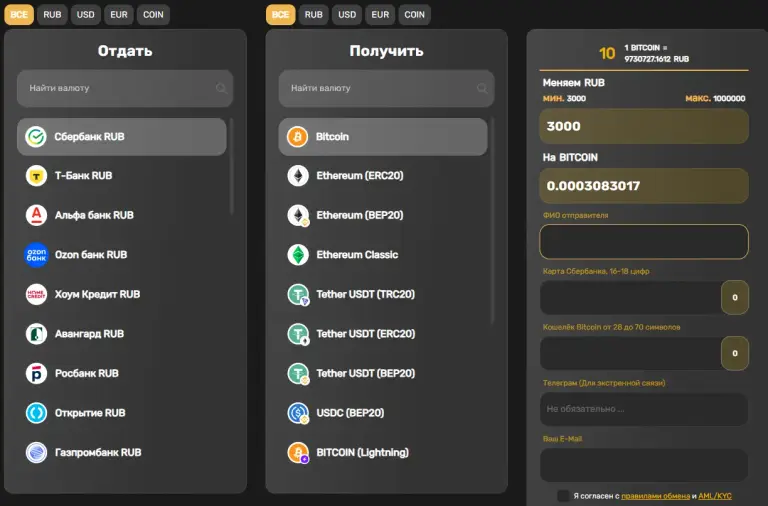Screen dimensions: 768x506
Task: Pick the Ethereum (ERC20) coin icon
Action: tap(298, 176)
